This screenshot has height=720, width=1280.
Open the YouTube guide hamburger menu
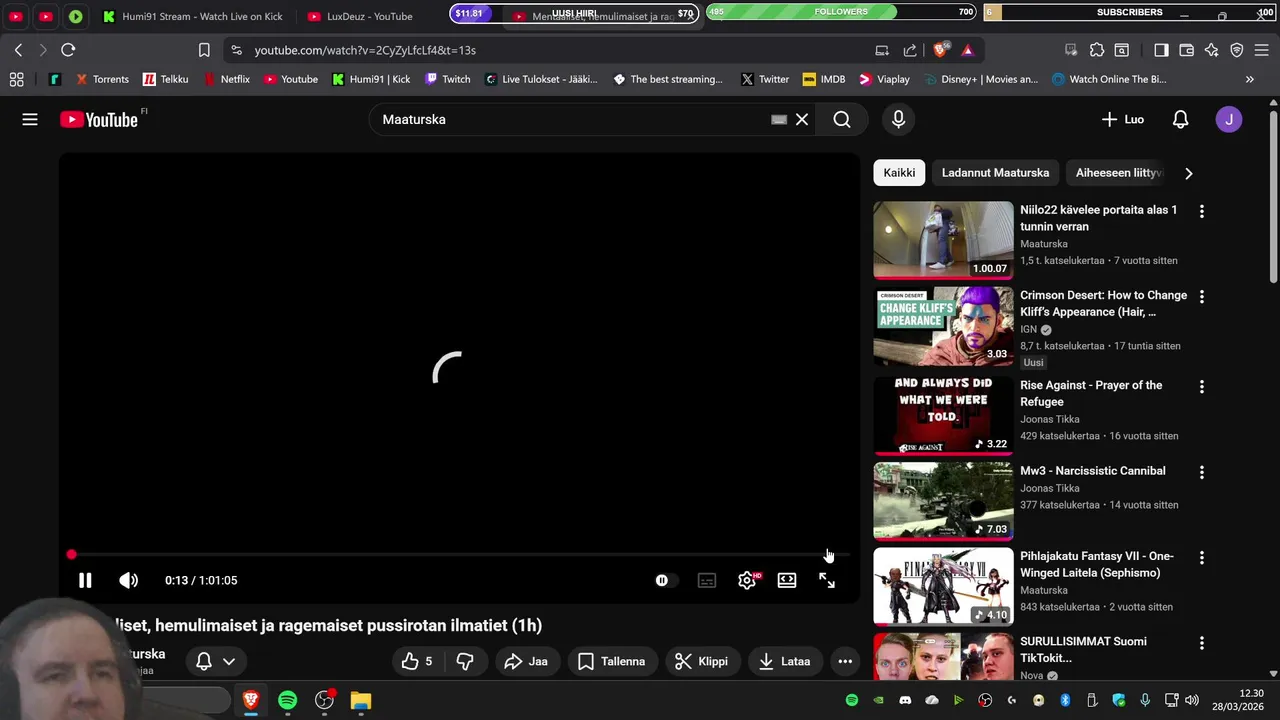(30, 119)
